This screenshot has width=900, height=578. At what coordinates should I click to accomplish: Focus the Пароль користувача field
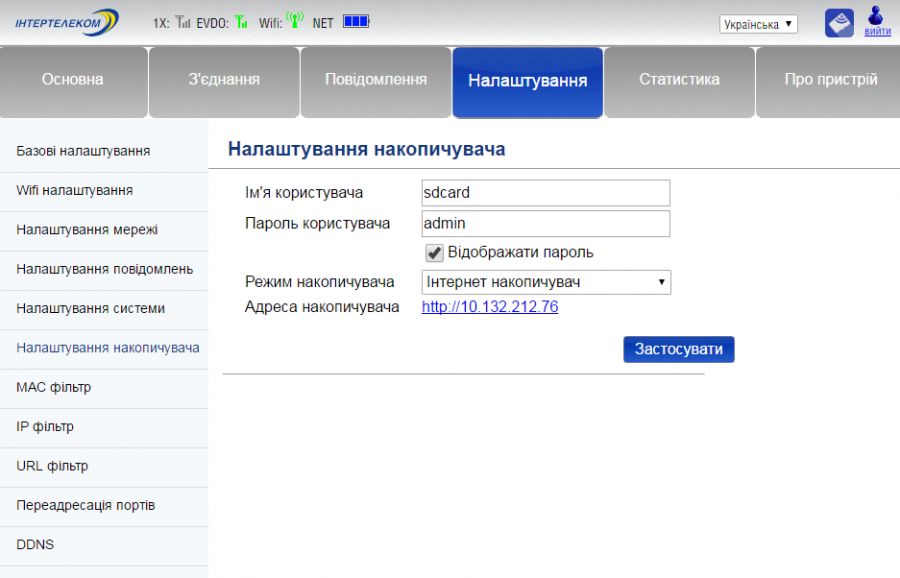[546, 223]
